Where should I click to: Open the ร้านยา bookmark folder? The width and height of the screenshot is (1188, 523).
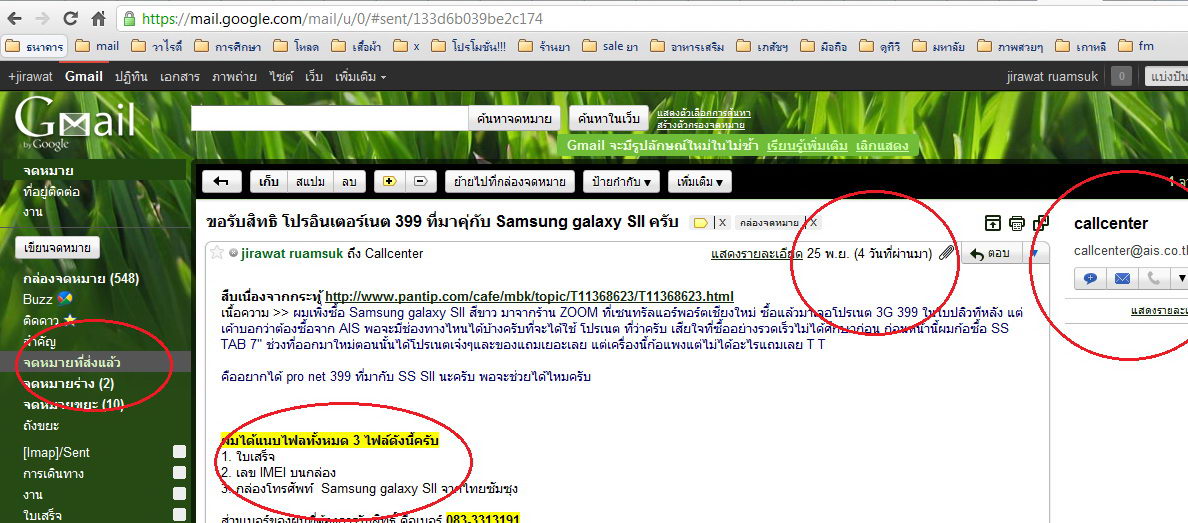[x=546, y=47]
